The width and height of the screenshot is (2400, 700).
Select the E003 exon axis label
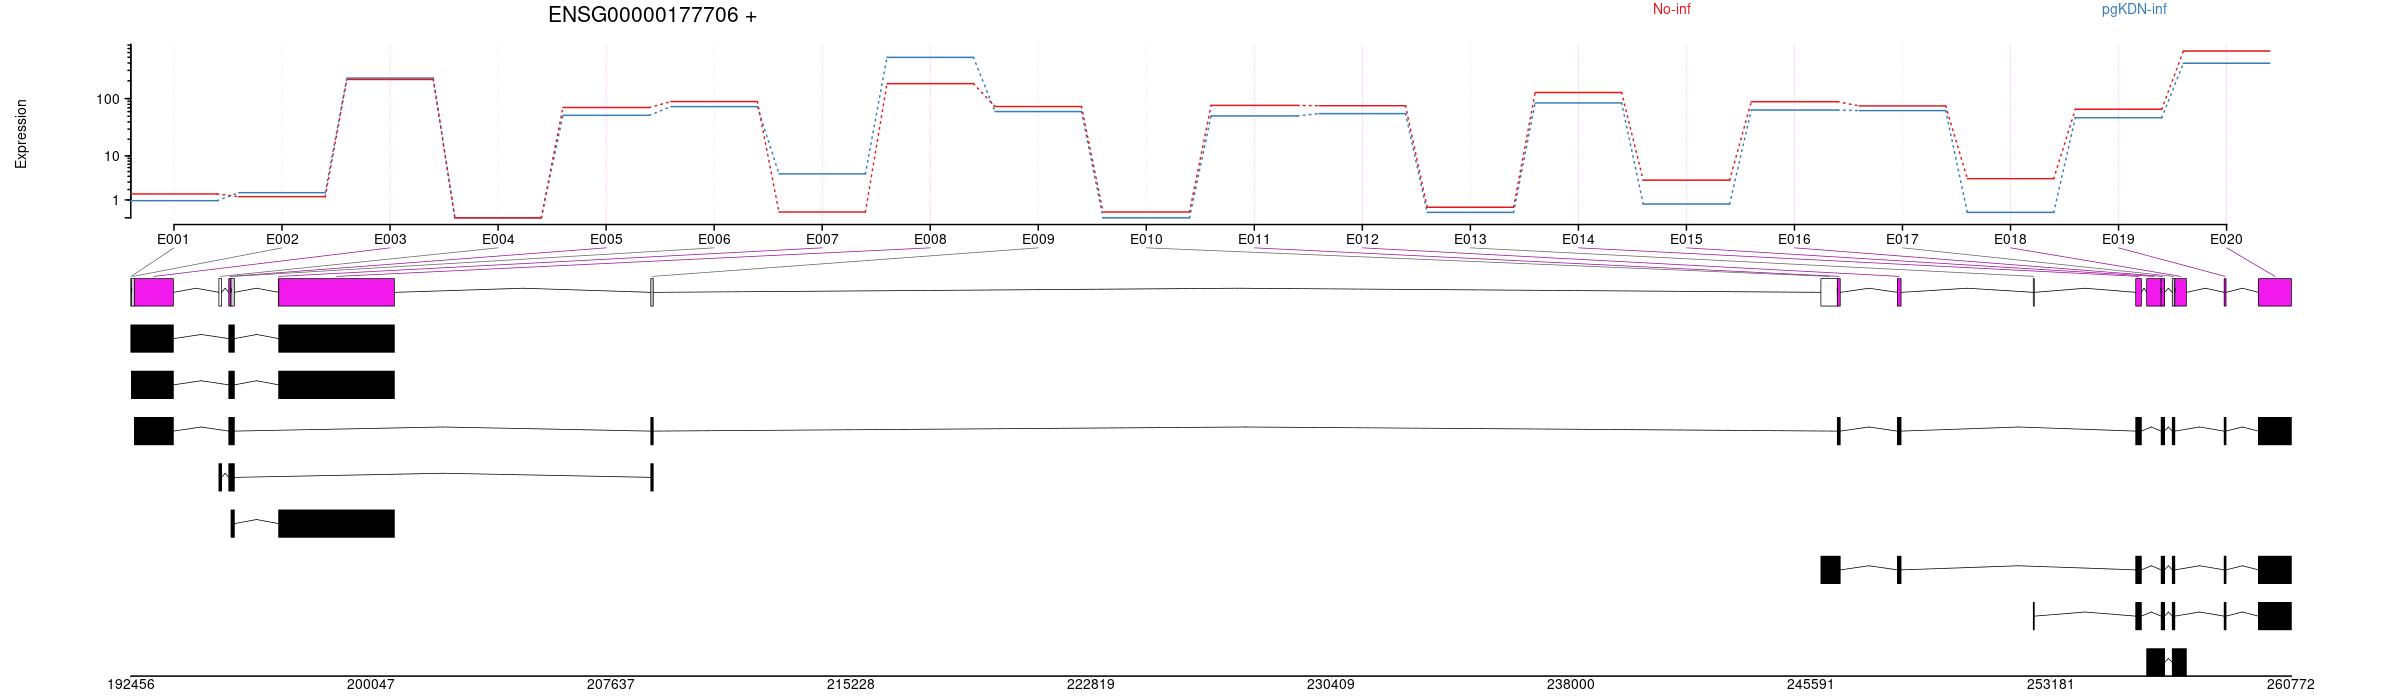click(390, 240)
